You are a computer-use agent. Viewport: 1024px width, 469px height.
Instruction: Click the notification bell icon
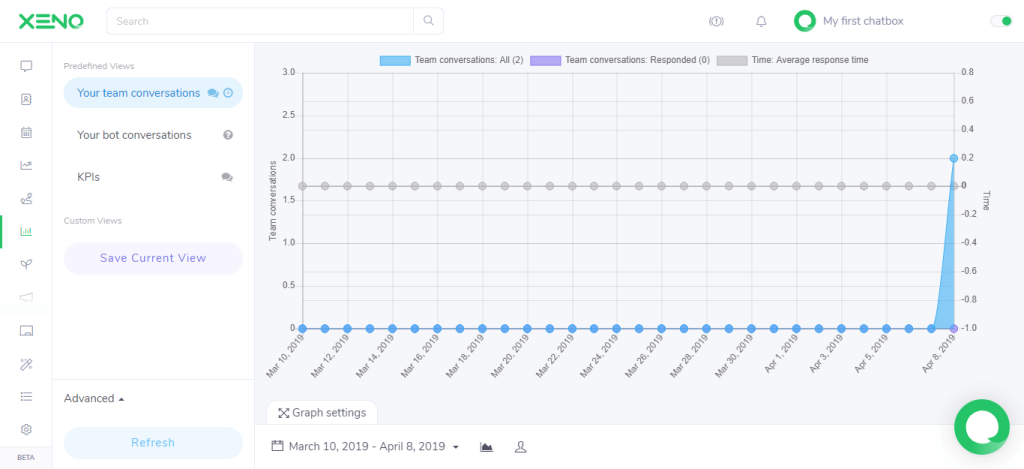[x=761, y=22]
